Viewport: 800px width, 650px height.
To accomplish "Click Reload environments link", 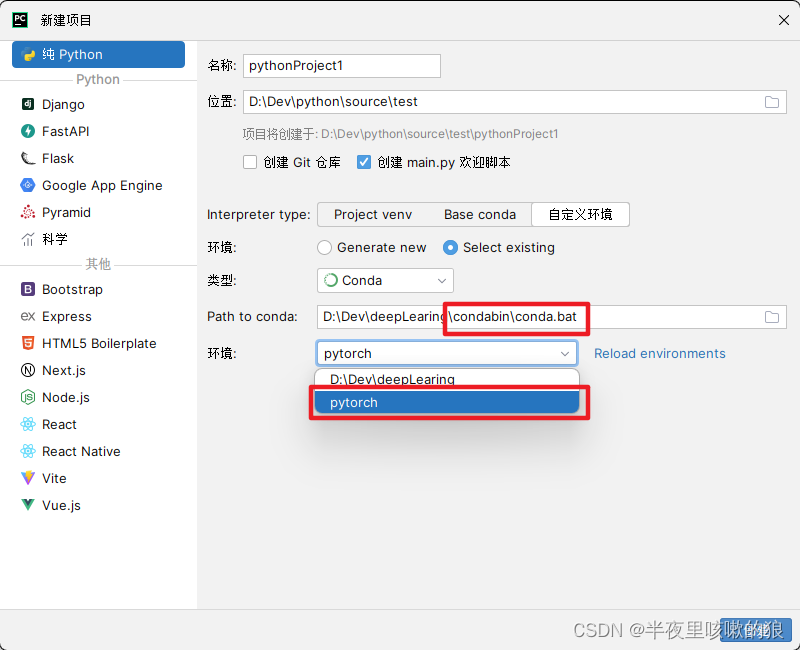I will pos(659,354).
